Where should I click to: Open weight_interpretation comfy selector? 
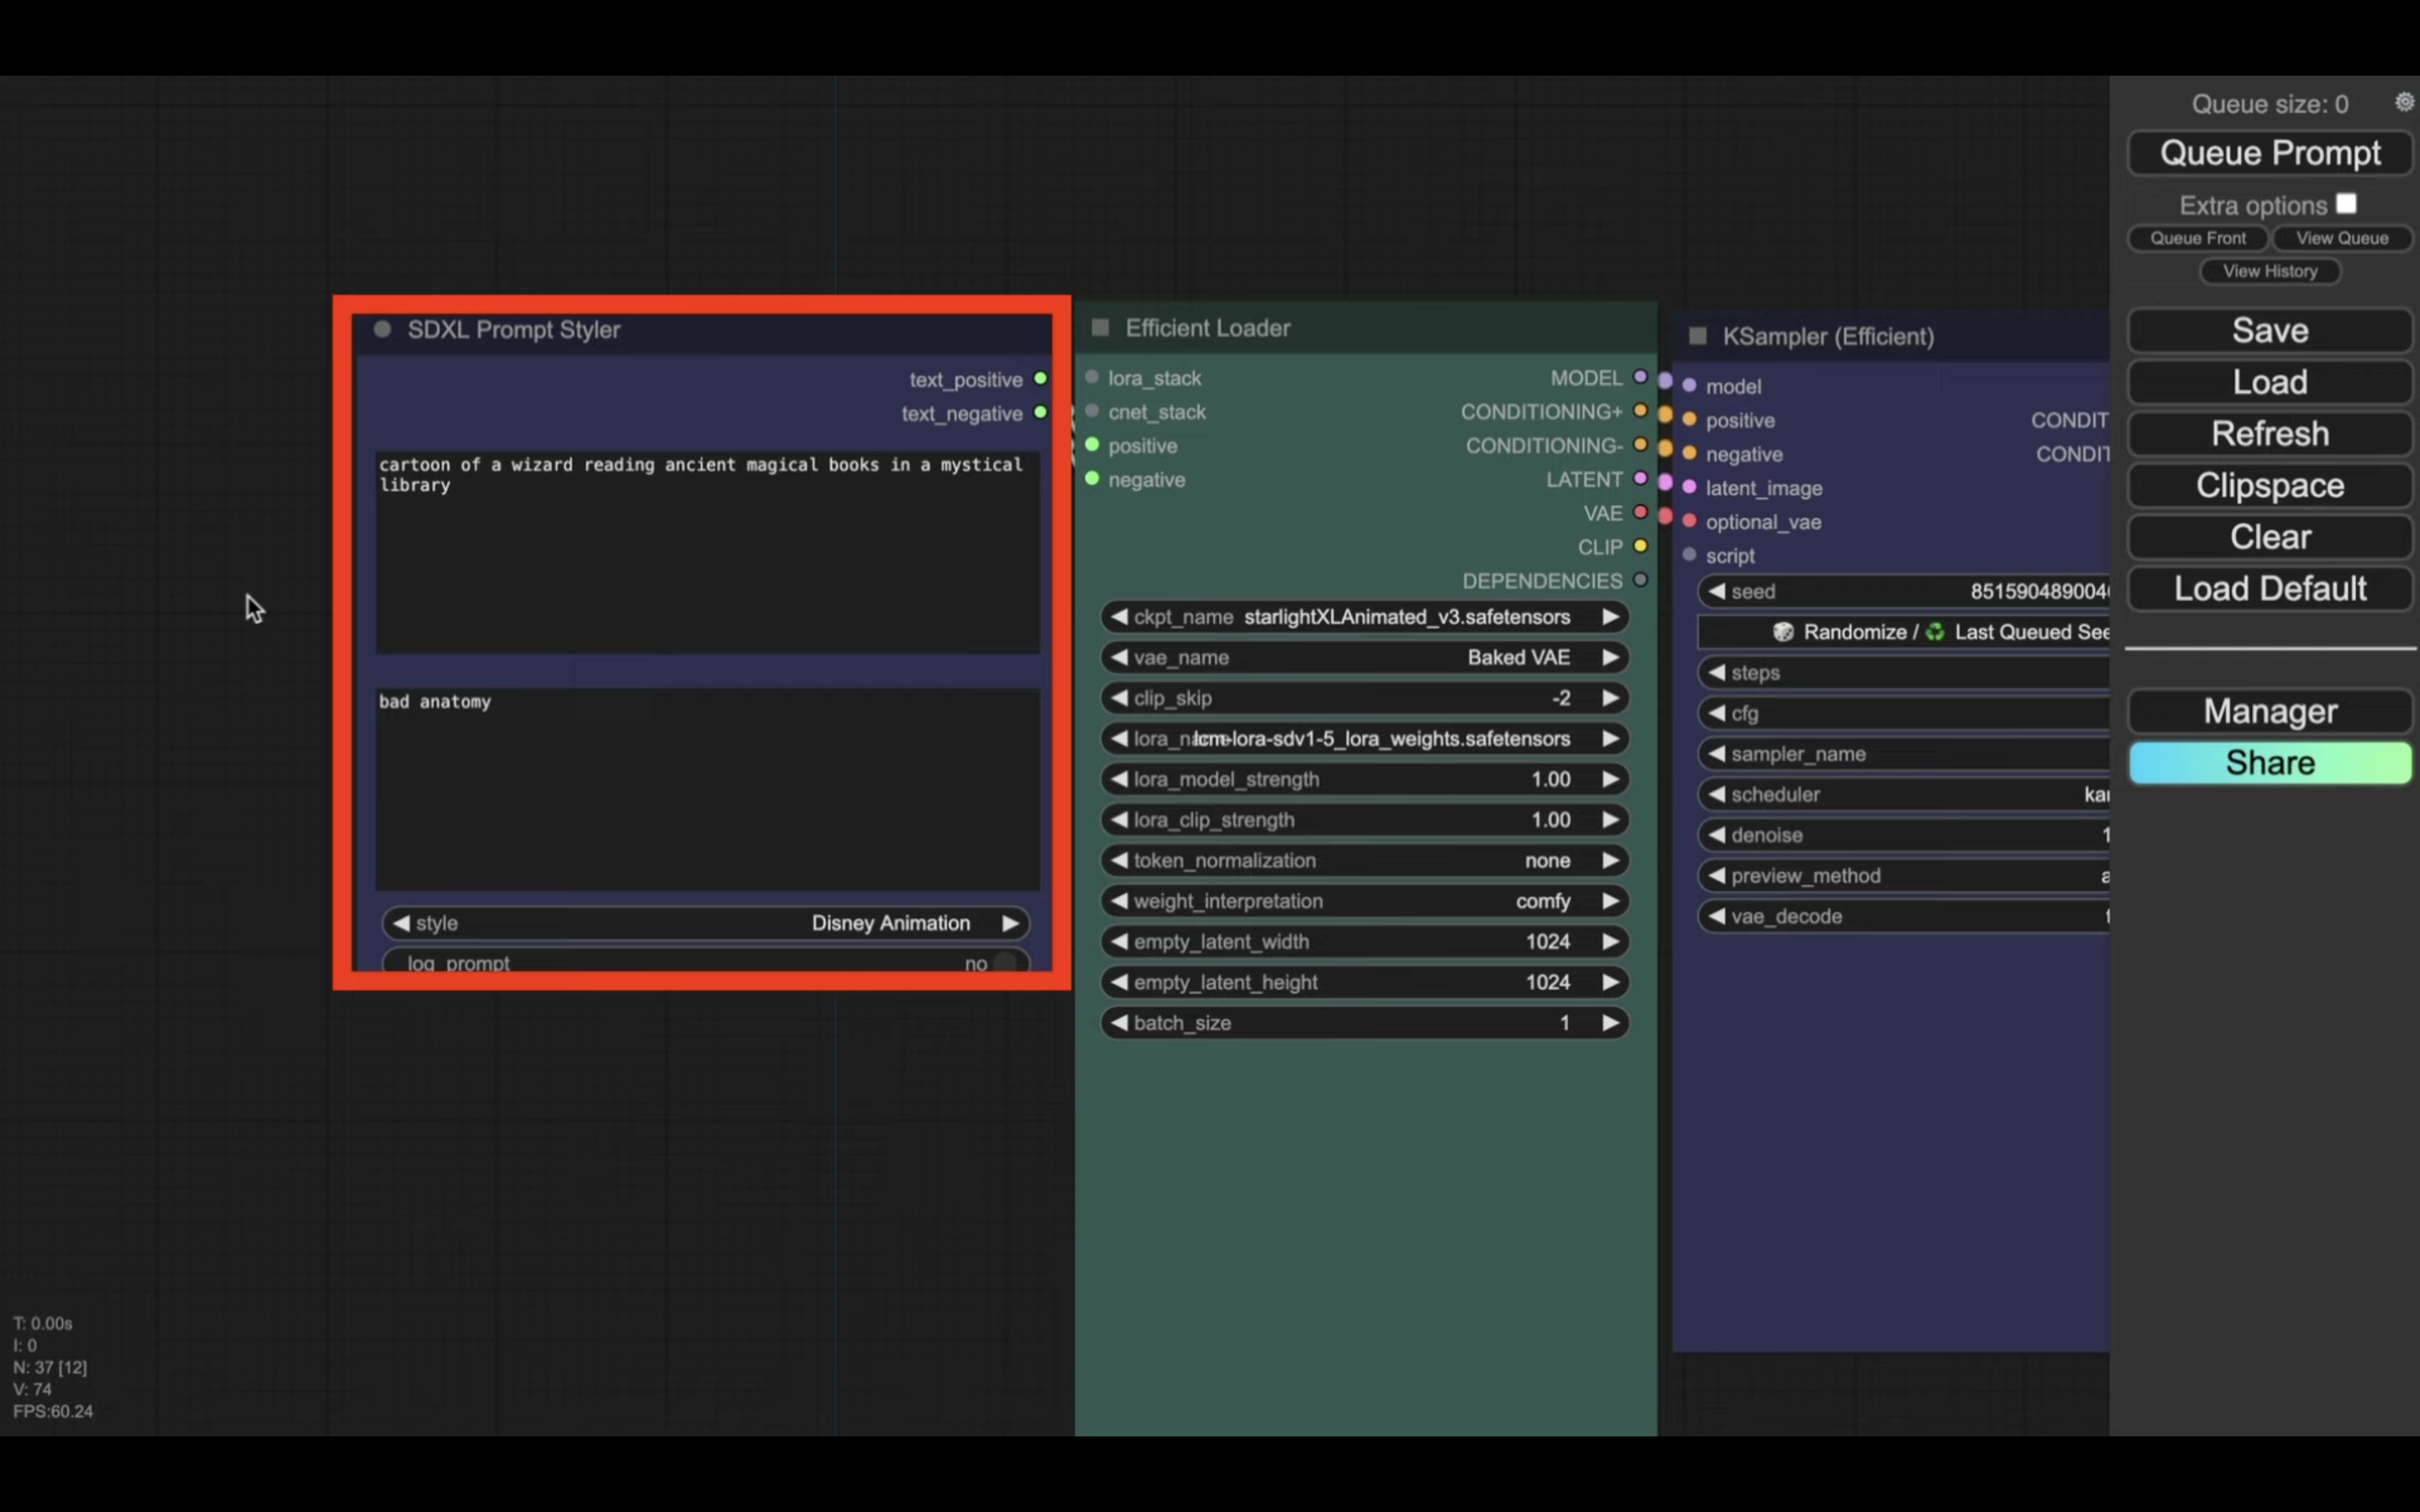1365,901
